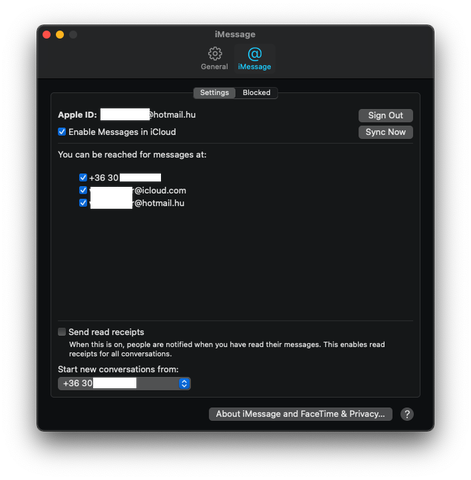471x480 pixels.
Task: Click the yellow minimize window button
Action: coord(60,34)
